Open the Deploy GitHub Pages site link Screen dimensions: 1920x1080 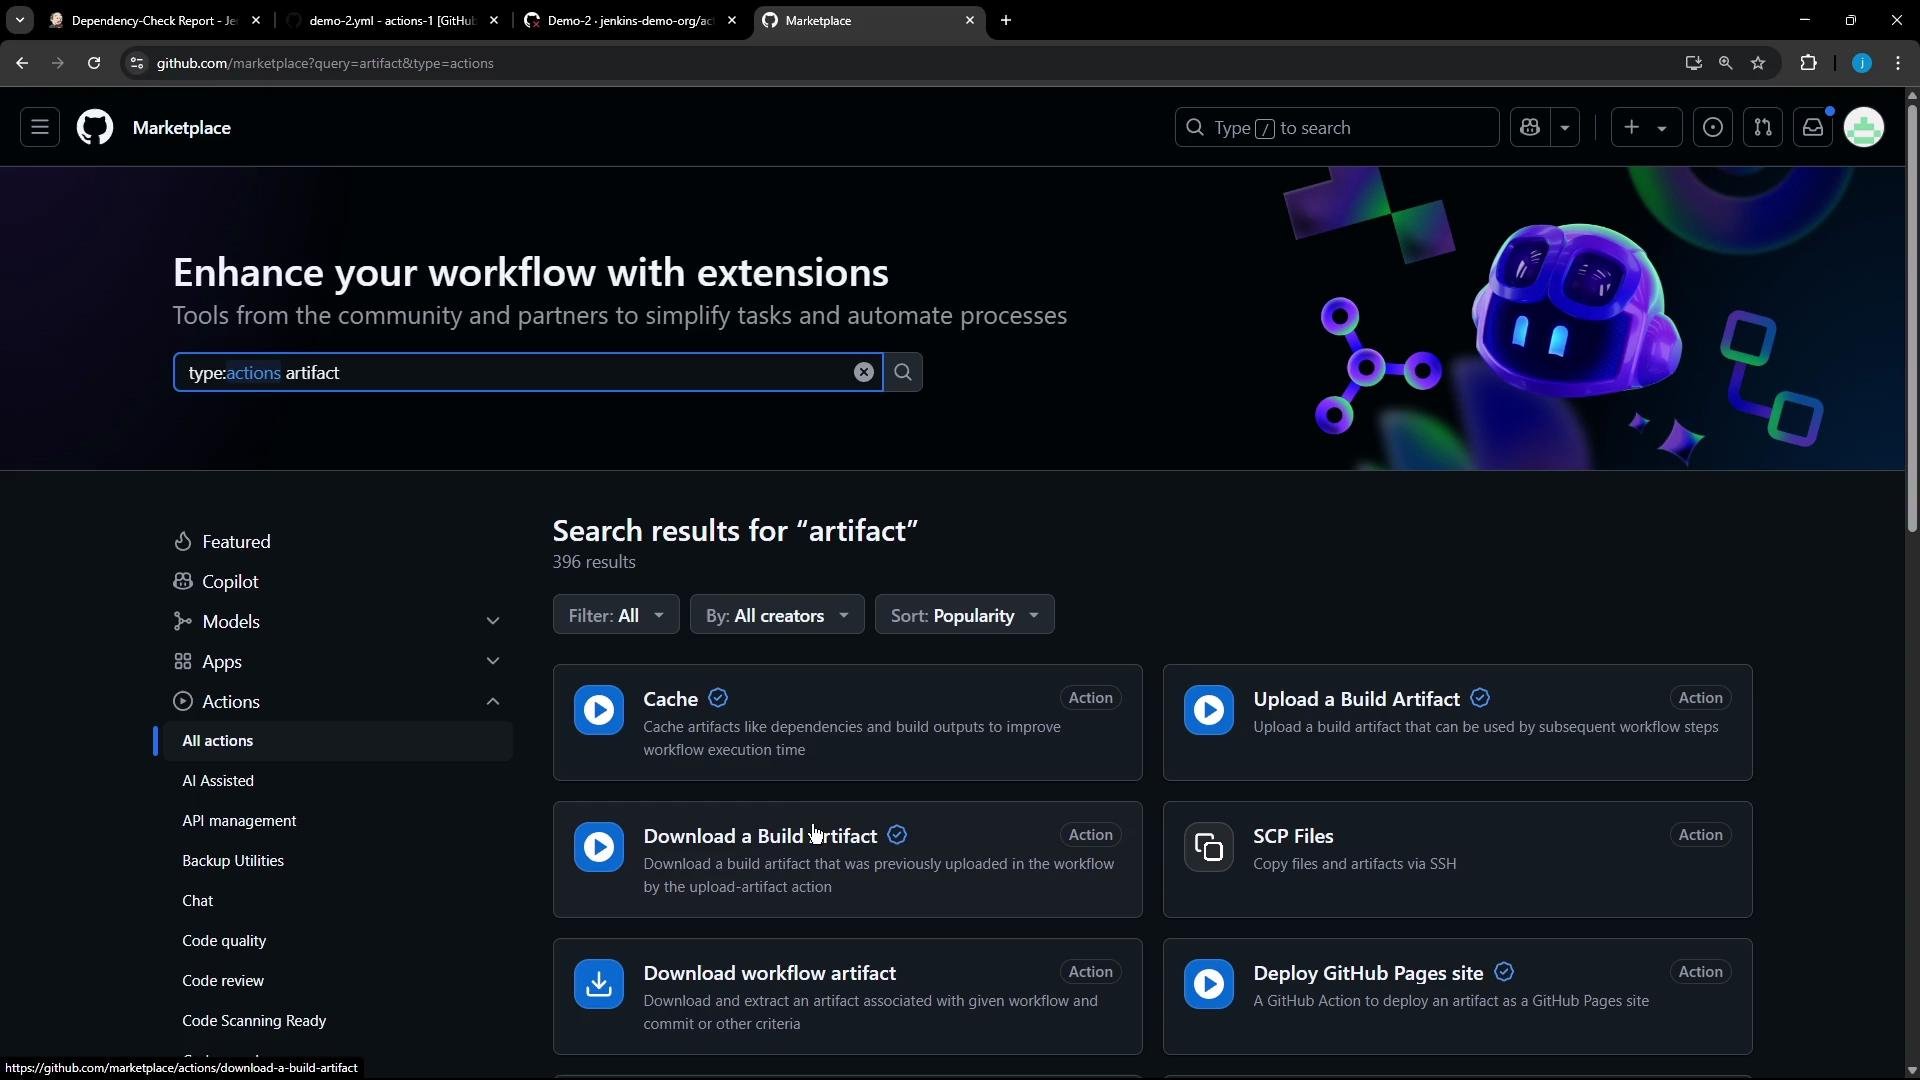point(1368,973)
